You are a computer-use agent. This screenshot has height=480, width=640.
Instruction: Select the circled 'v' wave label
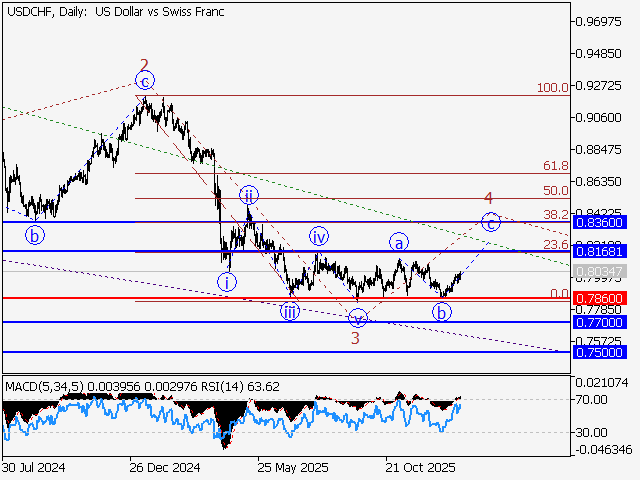358,318
